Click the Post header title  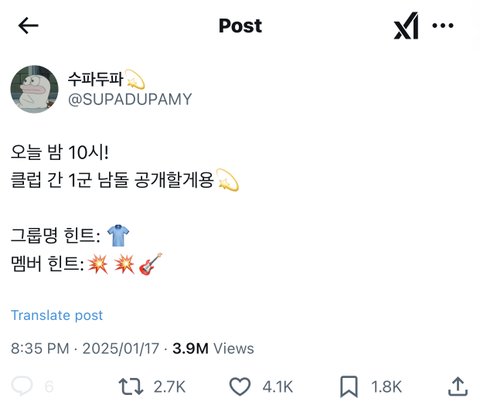point(240,26)
